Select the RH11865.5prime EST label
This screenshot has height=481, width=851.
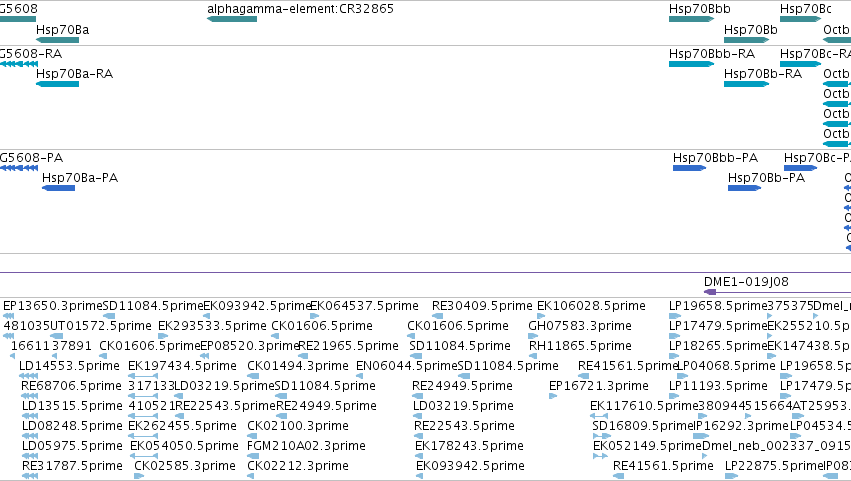pos(580,346)
